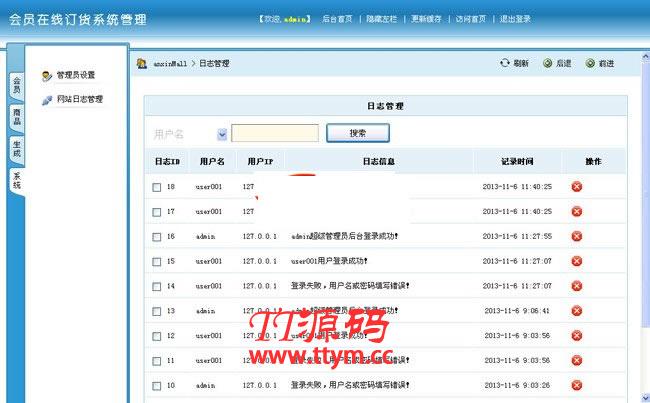This screenshot has height=403, width=650.
Task: Check the box for log 16
Action: tap(157, 237)
